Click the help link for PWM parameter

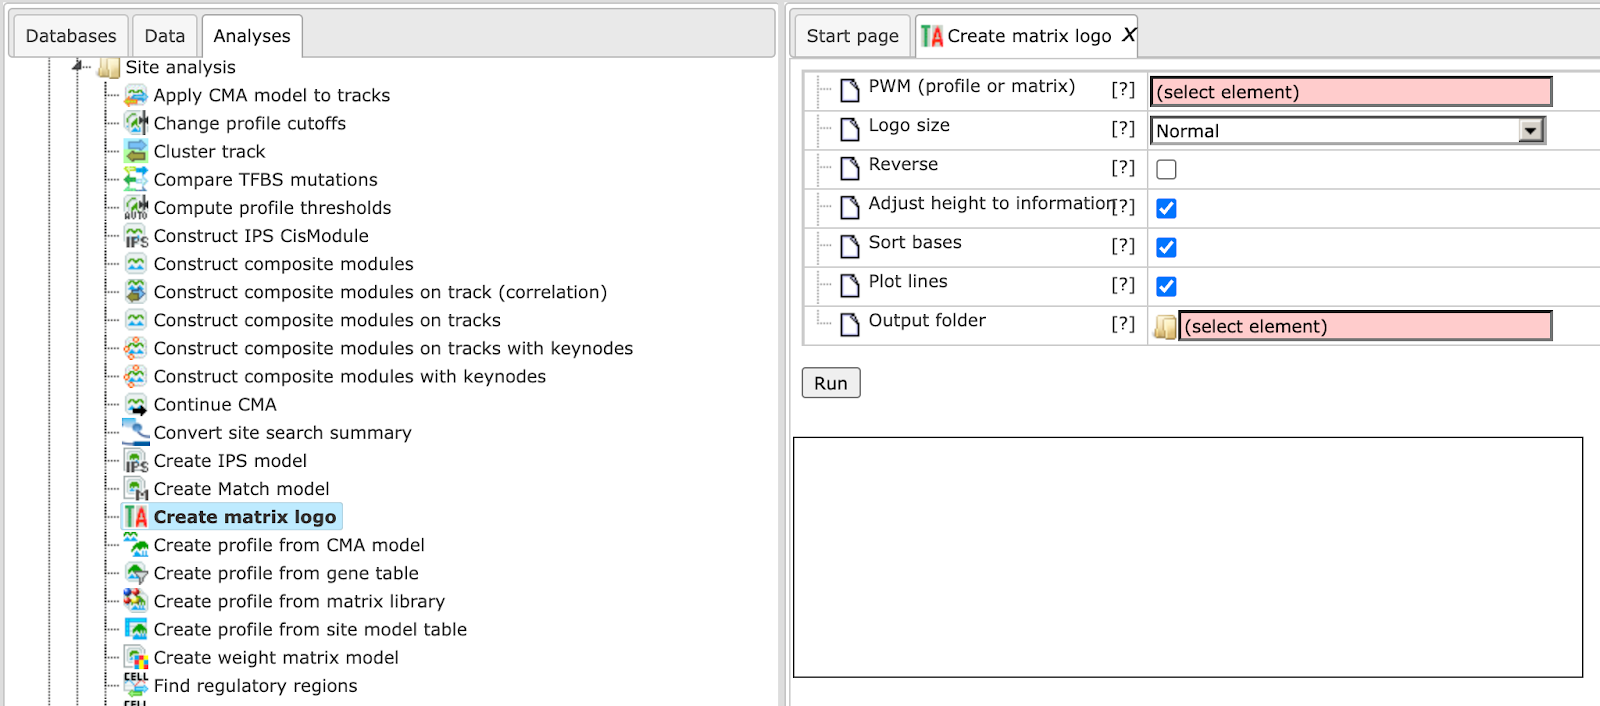[x=1123, y=89]
